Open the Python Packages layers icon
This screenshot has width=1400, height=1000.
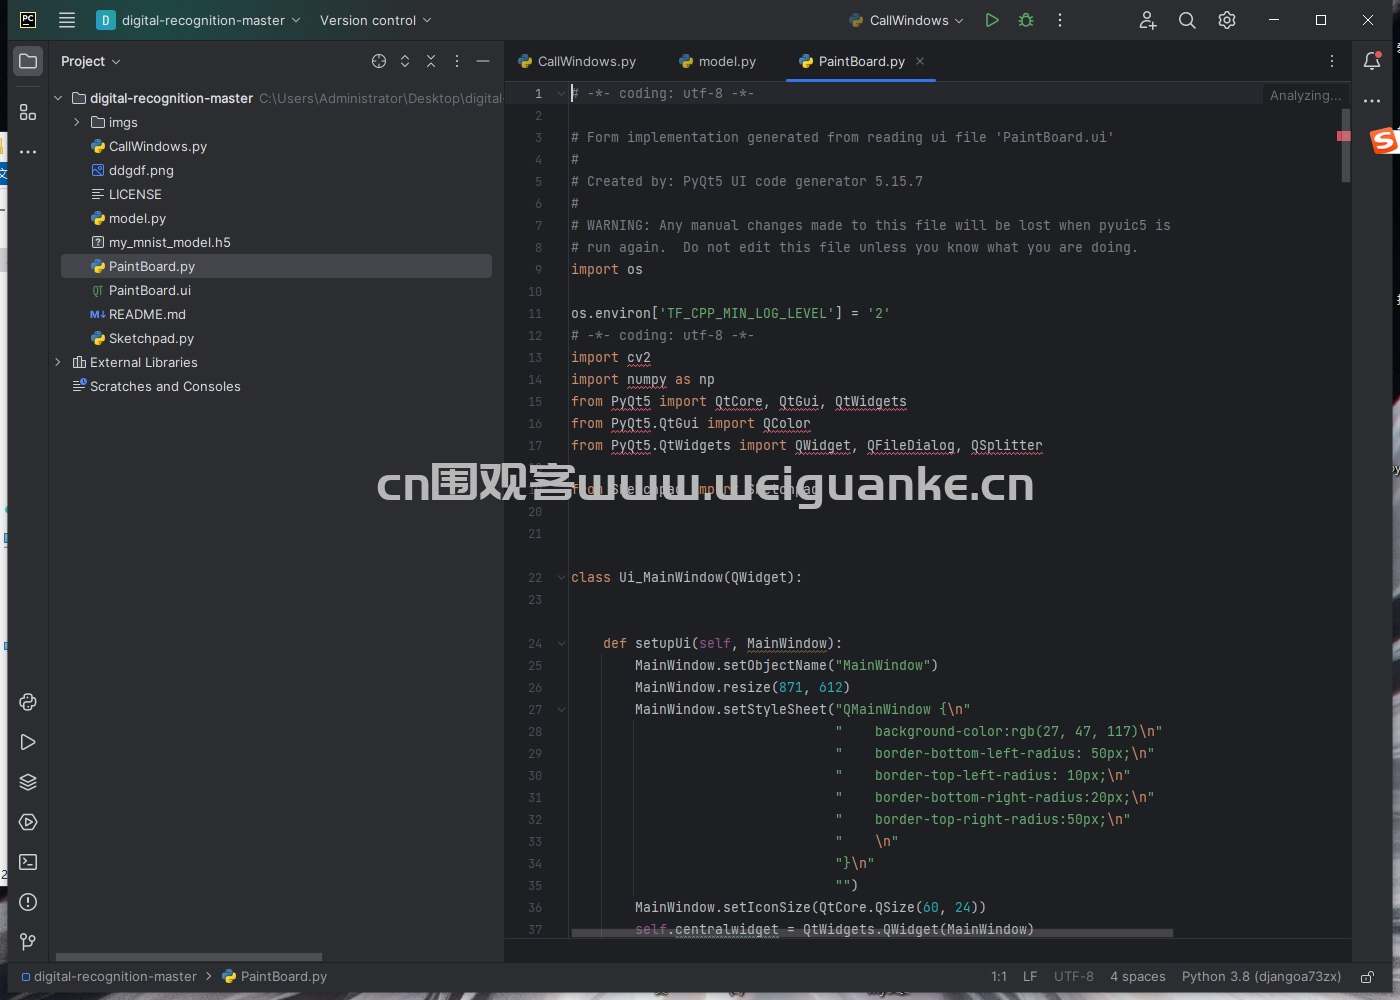click(28, 782)
